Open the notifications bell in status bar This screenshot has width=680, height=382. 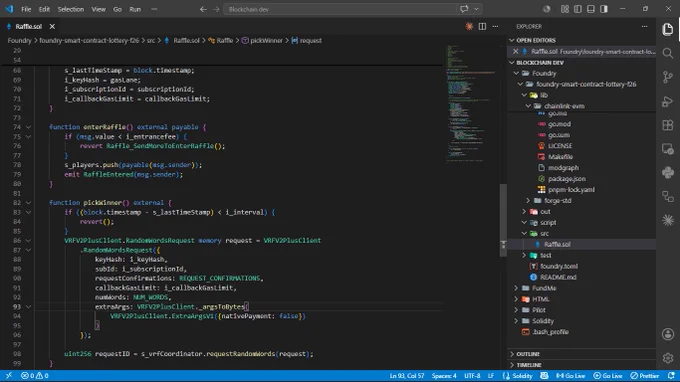pyautogui.click(x=671, y=375)
